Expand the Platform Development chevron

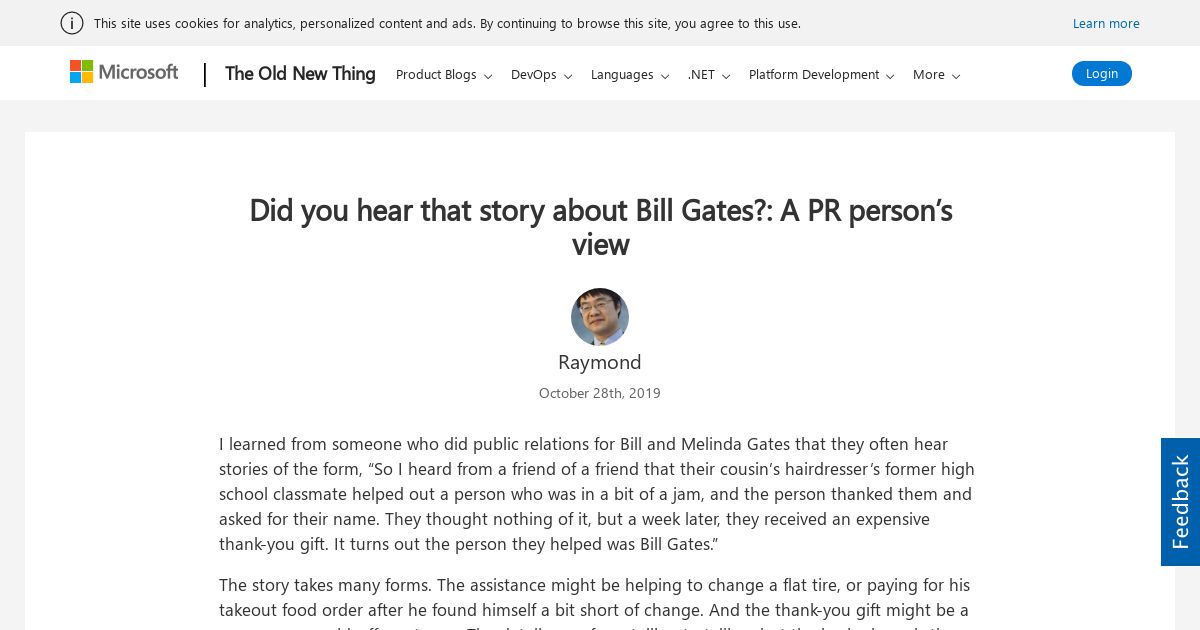tap(890, 76)
